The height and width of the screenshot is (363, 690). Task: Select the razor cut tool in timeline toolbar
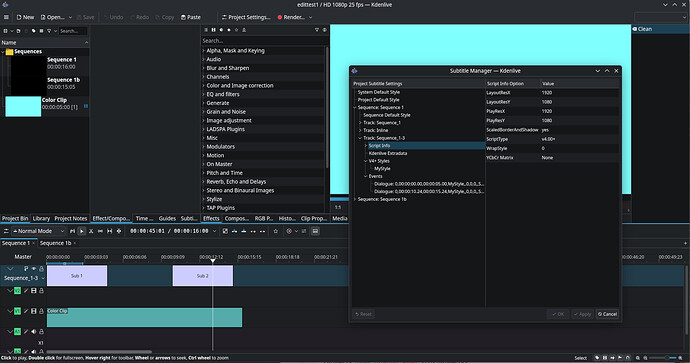point(91,231)
